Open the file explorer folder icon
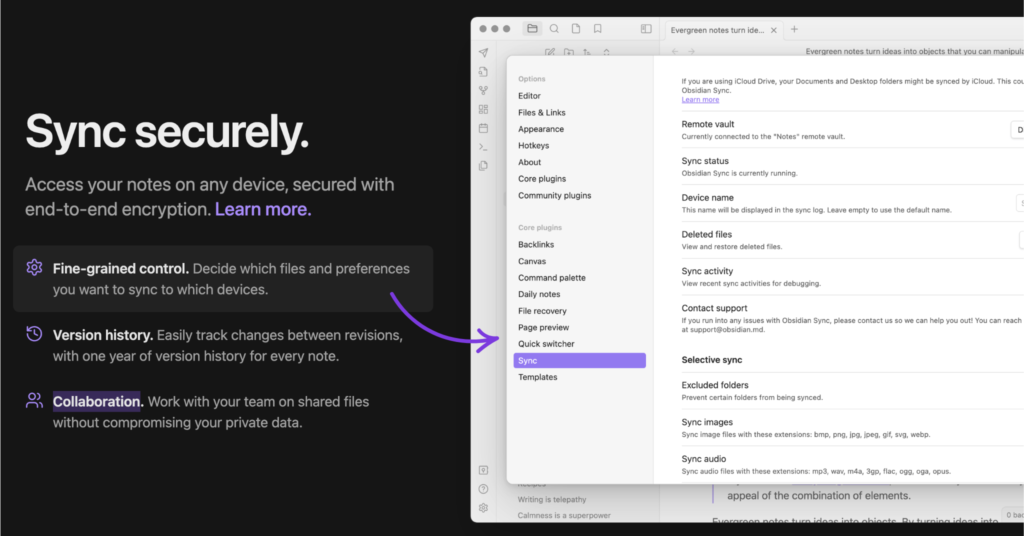 [x=532, y=29]
